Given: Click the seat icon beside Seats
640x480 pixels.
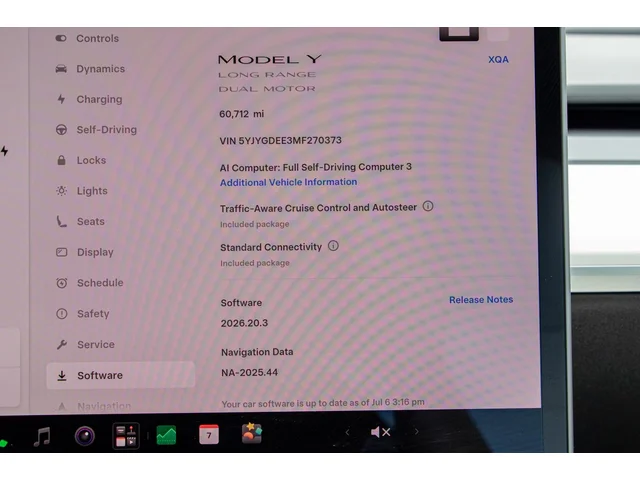Looking at the screenshot, I should point(61,221).
